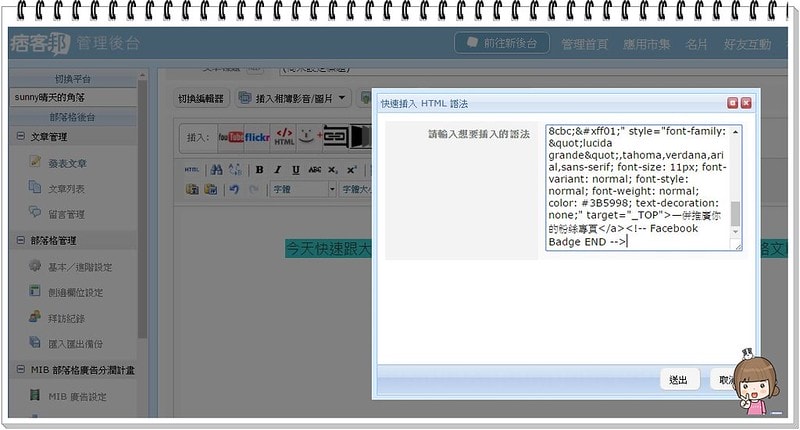Click the backup icon beside 匯入匯出備份
The height and width of the screenshot is (430, 800).
(x=35, y=342)
